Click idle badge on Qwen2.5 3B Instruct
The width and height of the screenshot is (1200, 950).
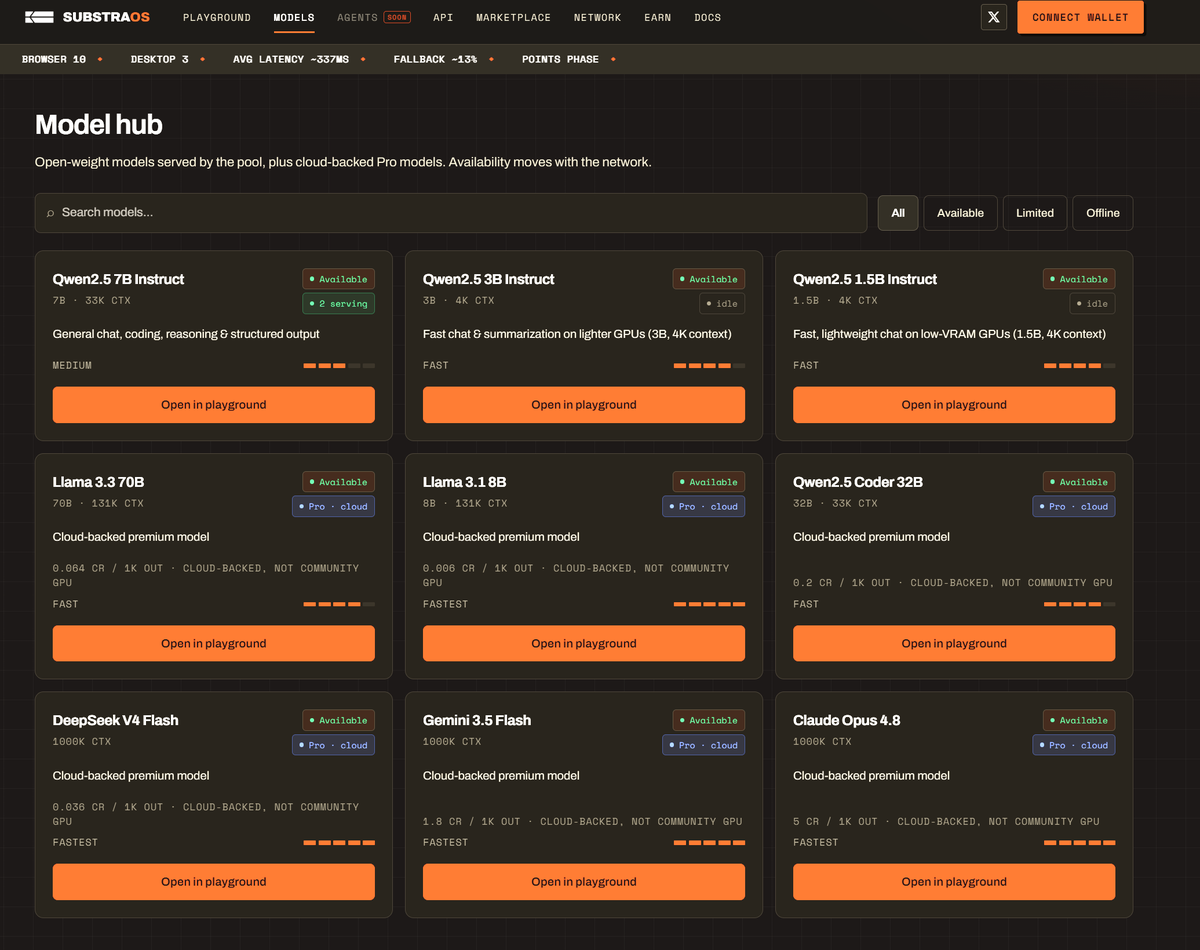pos(722,304)
